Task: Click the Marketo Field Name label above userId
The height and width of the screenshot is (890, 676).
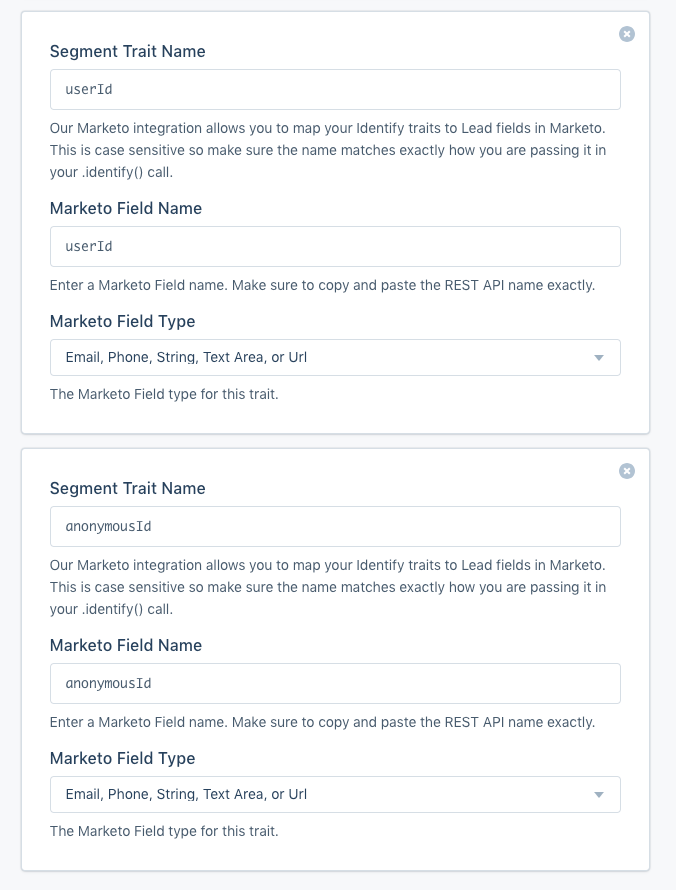Action: tap(126, 208)
